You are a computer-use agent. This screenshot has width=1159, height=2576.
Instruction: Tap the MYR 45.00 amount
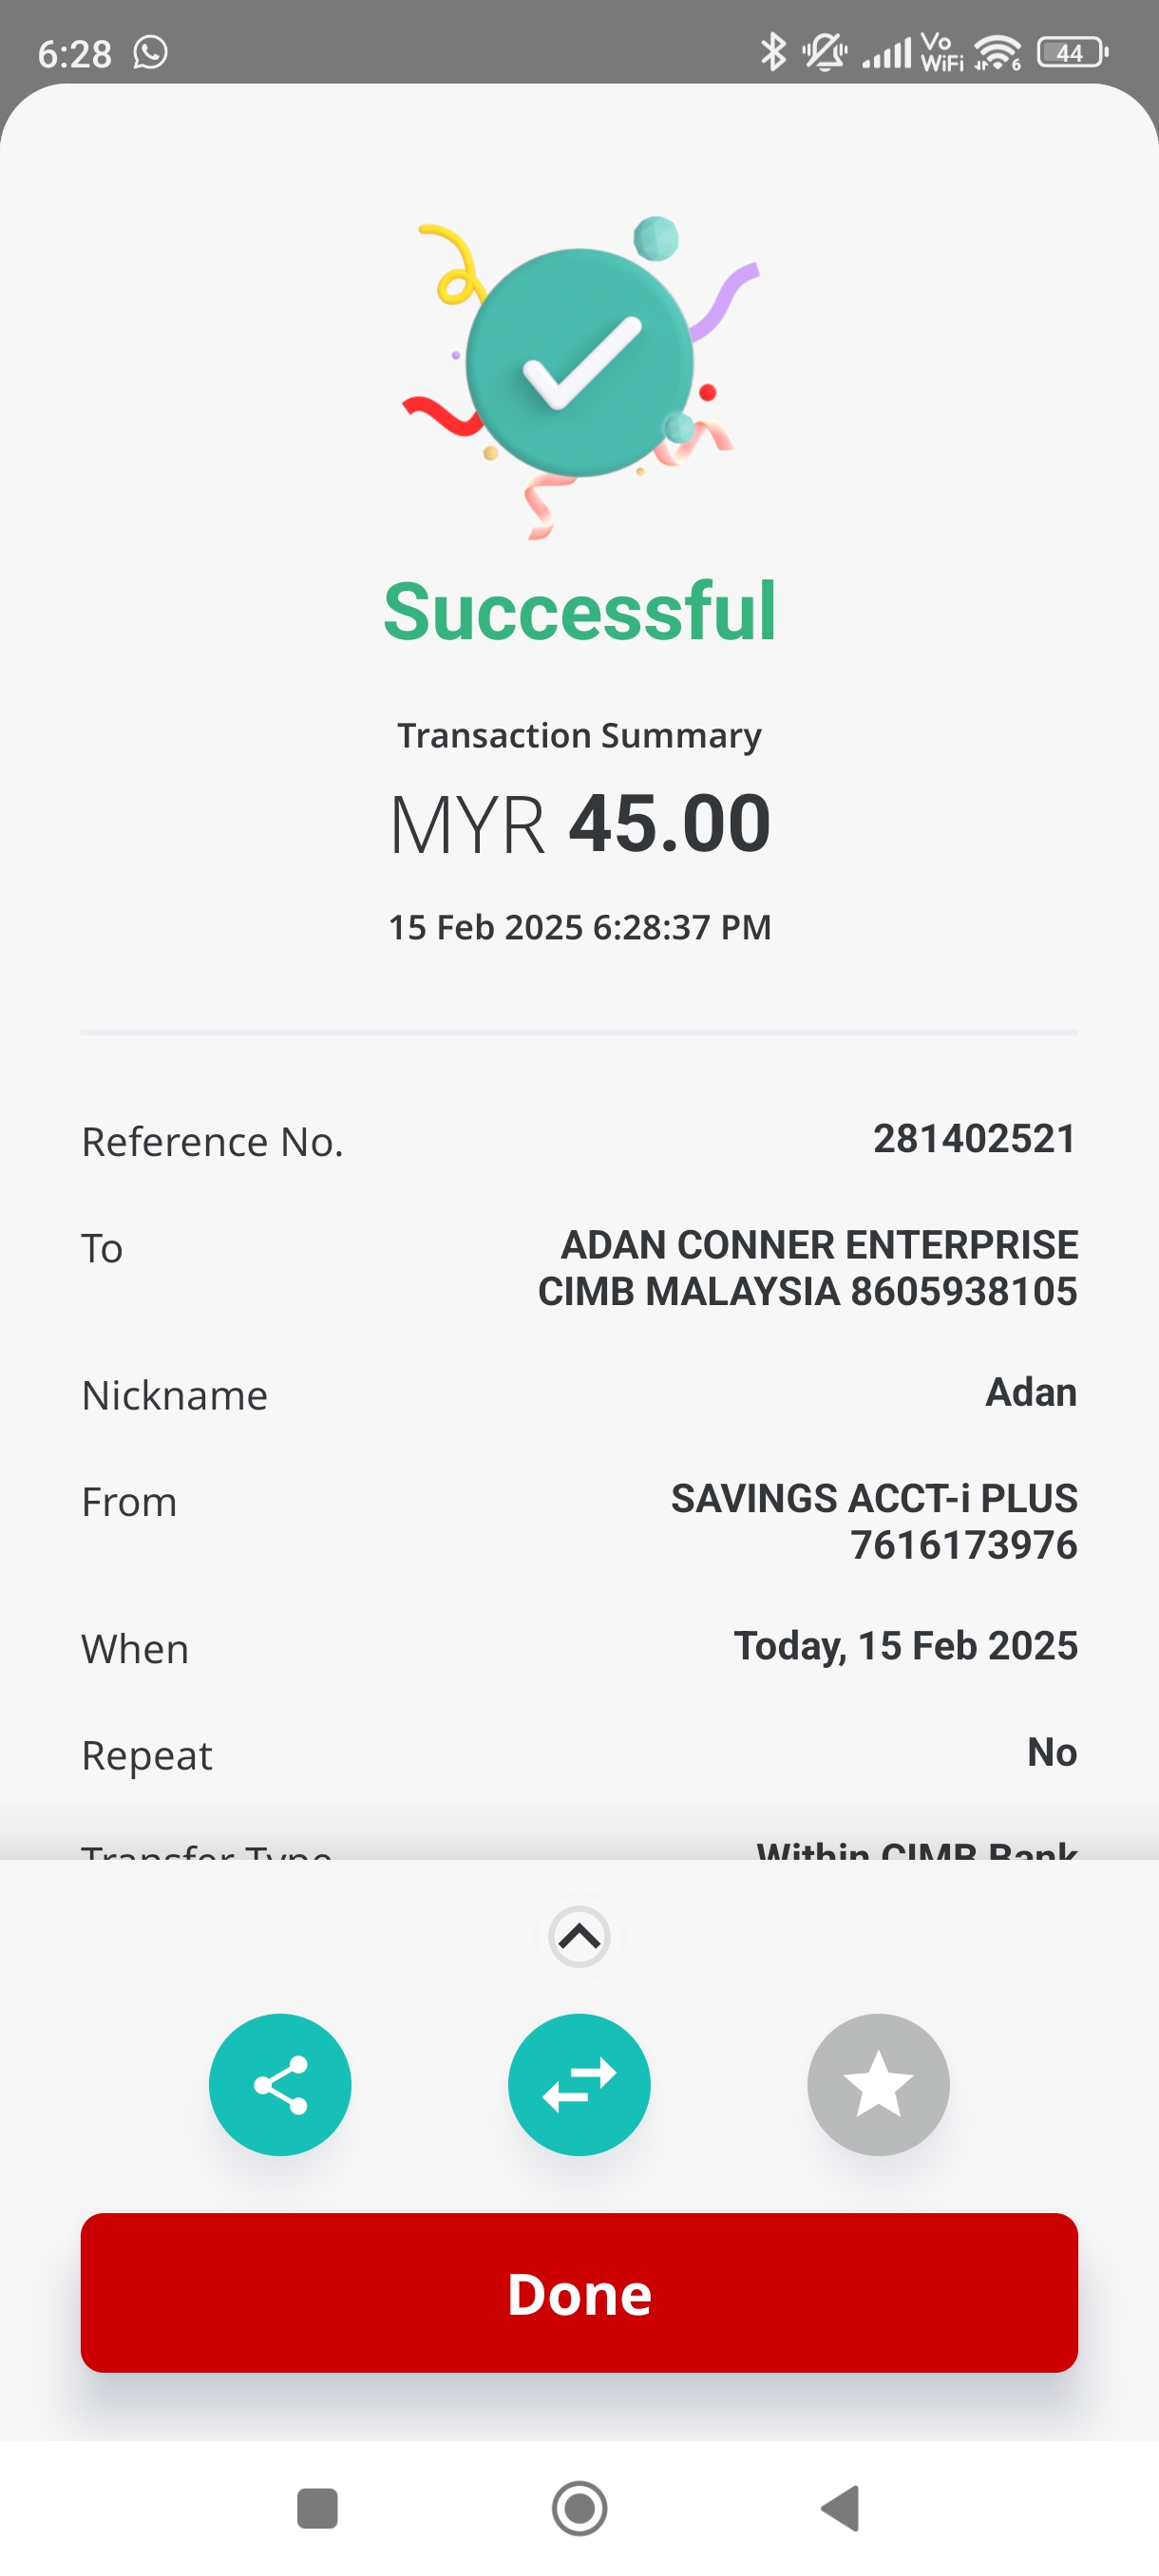579,824
